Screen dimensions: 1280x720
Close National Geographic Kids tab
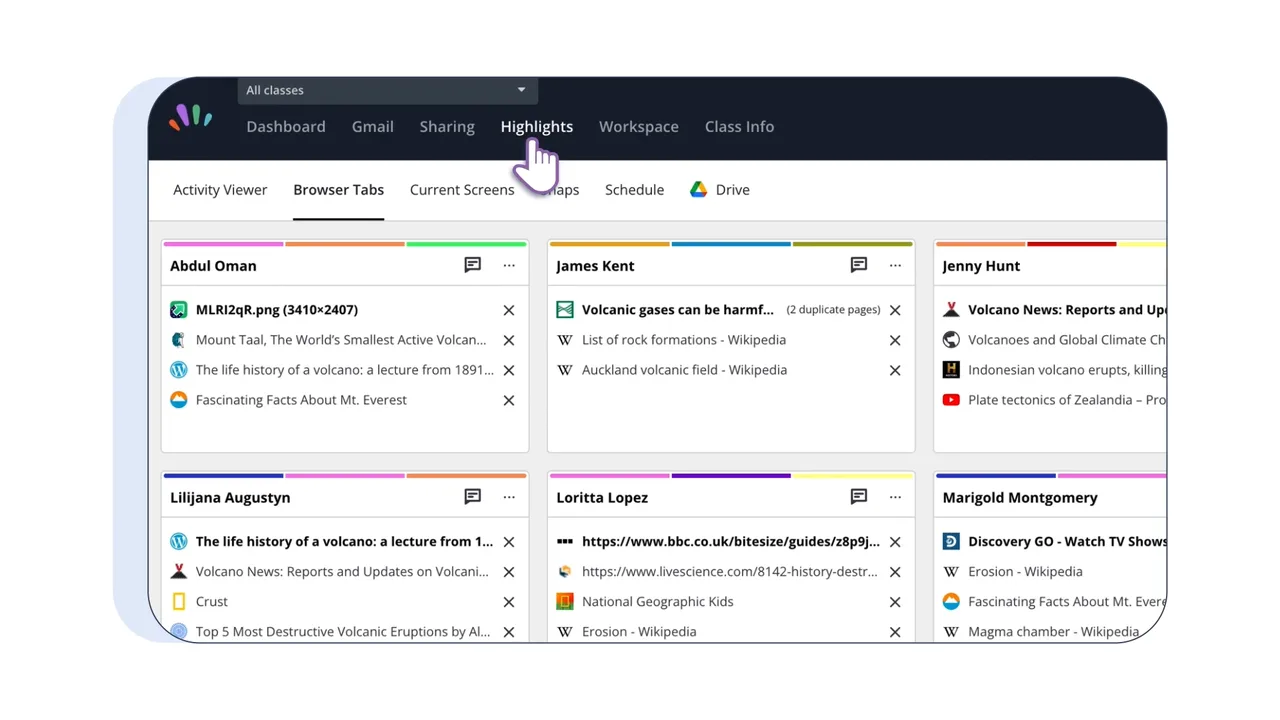[x=895, y=602]
